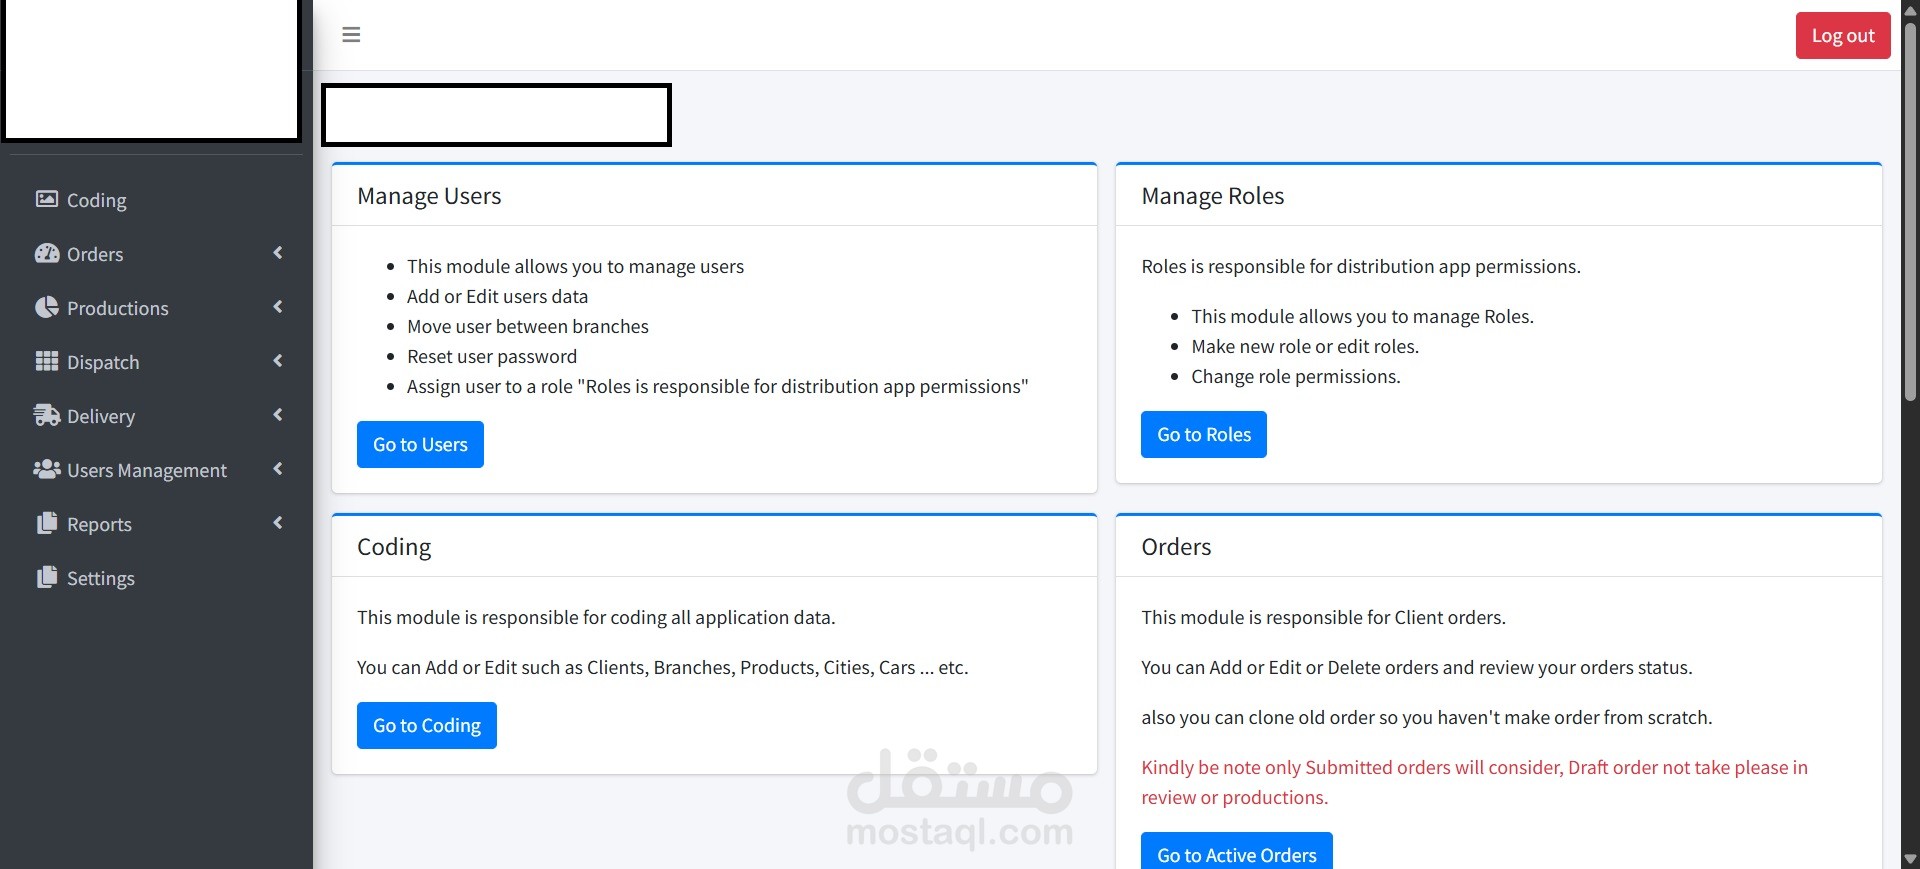Click the Delivery truck icon
The image size is (1920, 869).
coord(47,415)
